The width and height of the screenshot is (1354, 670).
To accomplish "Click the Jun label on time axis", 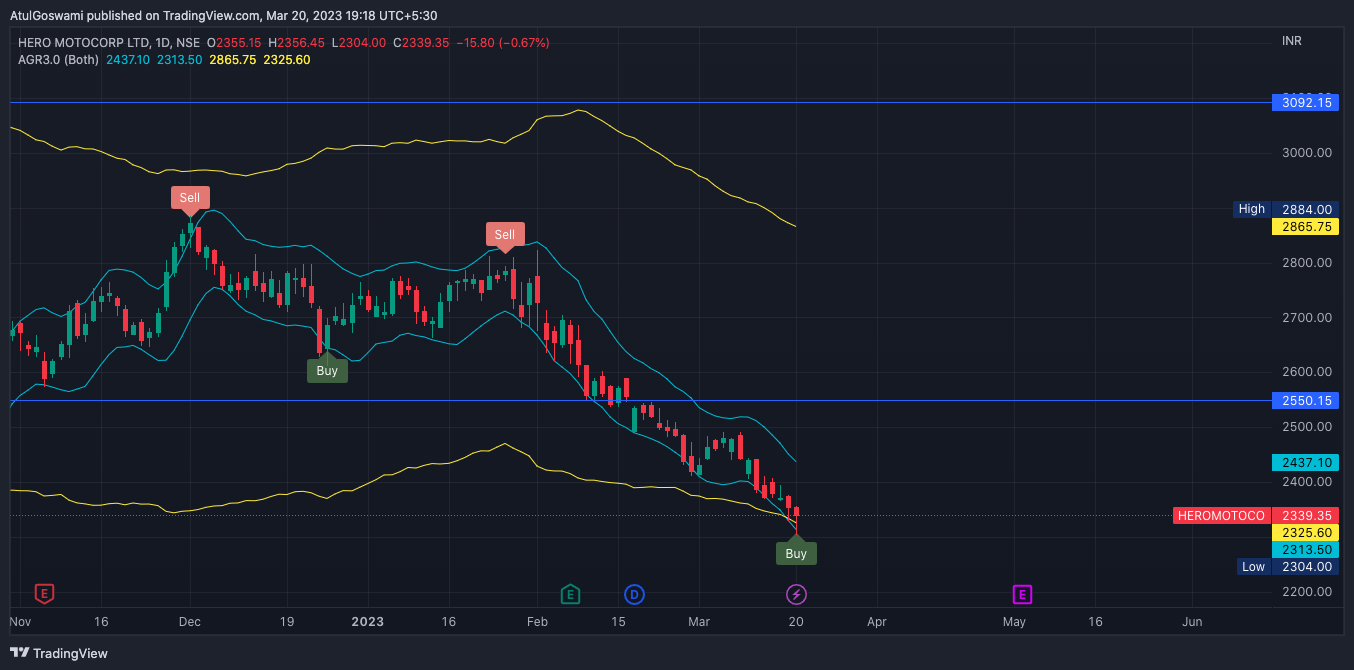I will click(x=1192, y=621).
